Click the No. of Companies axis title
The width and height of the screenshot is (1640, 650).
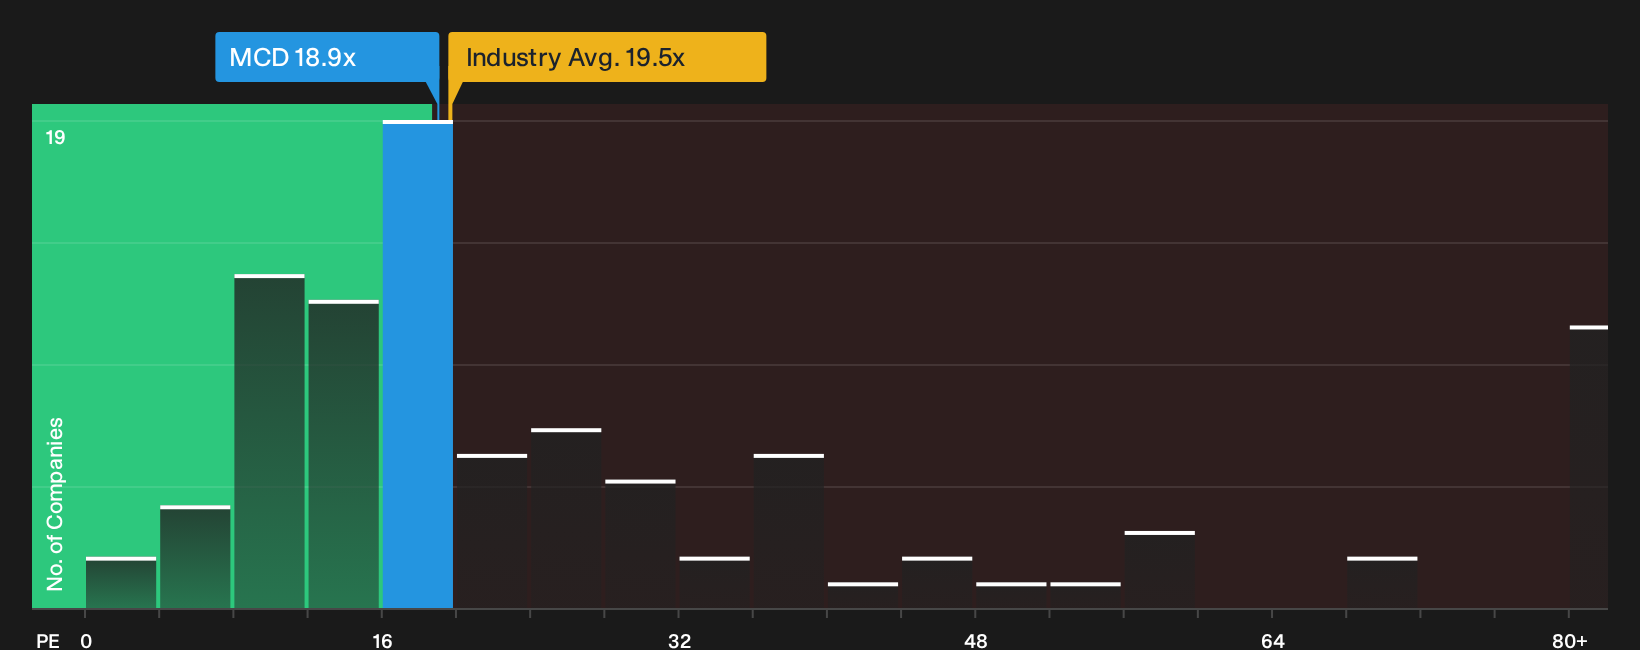click(x=55, y=503)
